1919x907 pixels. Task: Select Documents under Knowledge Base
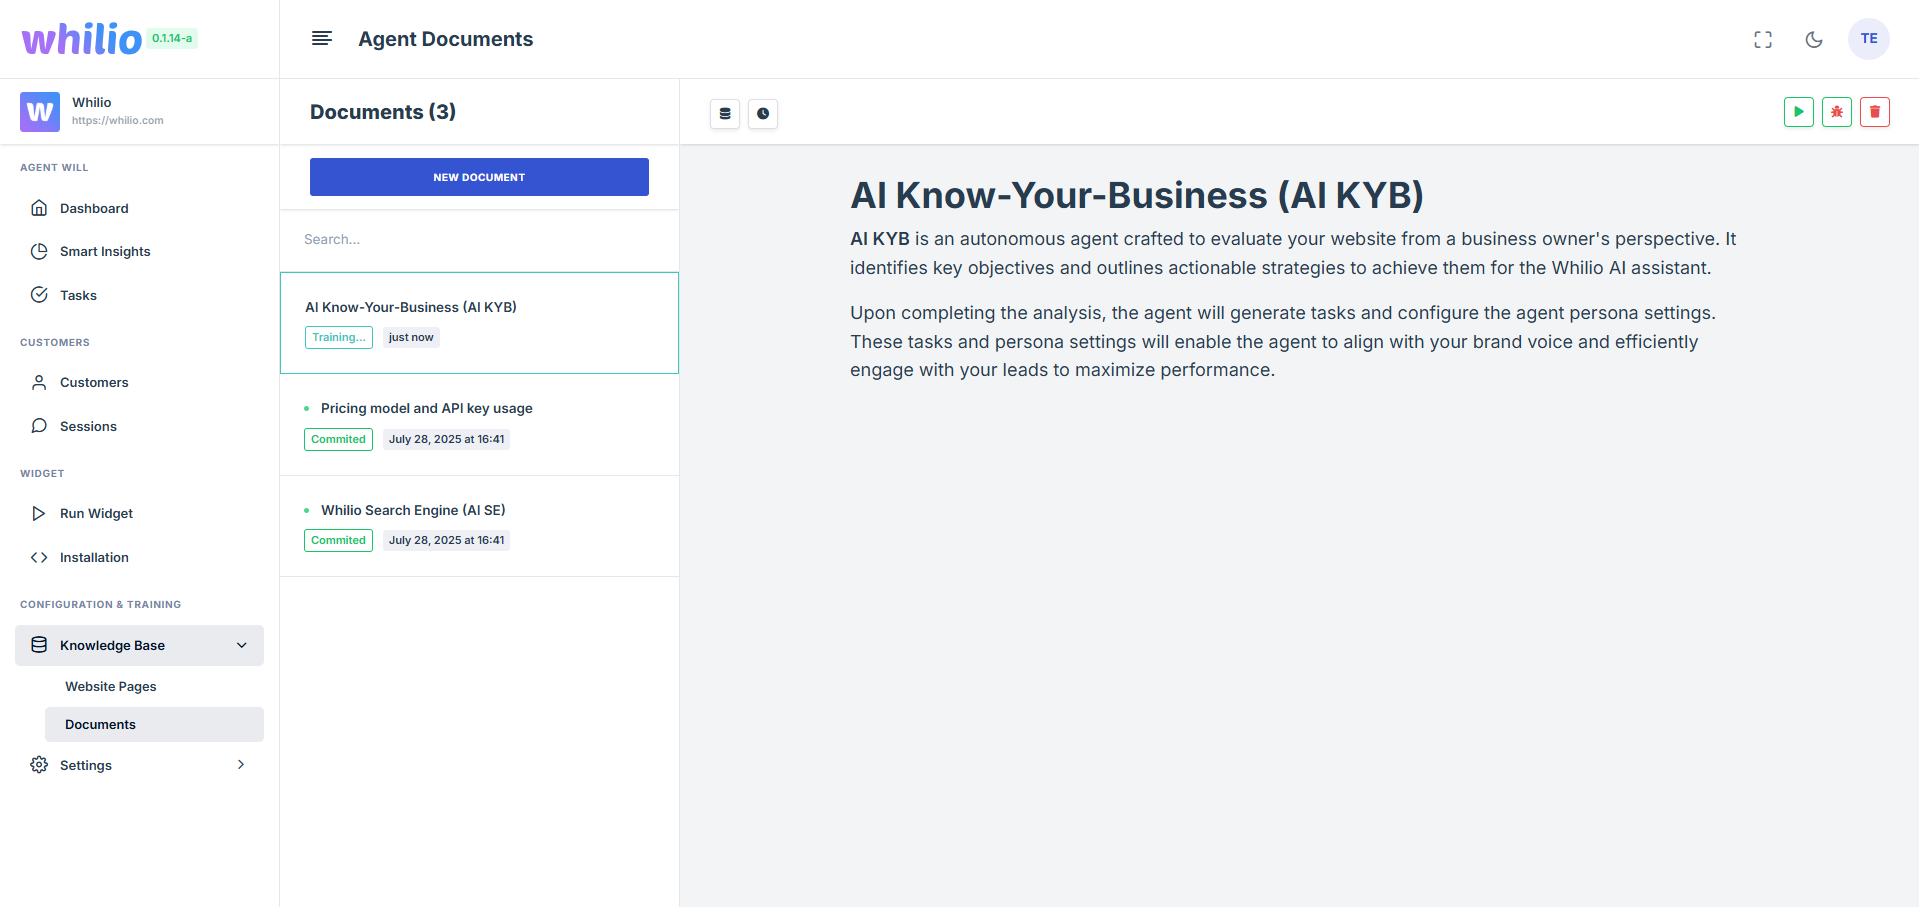(x=154, y=725)
